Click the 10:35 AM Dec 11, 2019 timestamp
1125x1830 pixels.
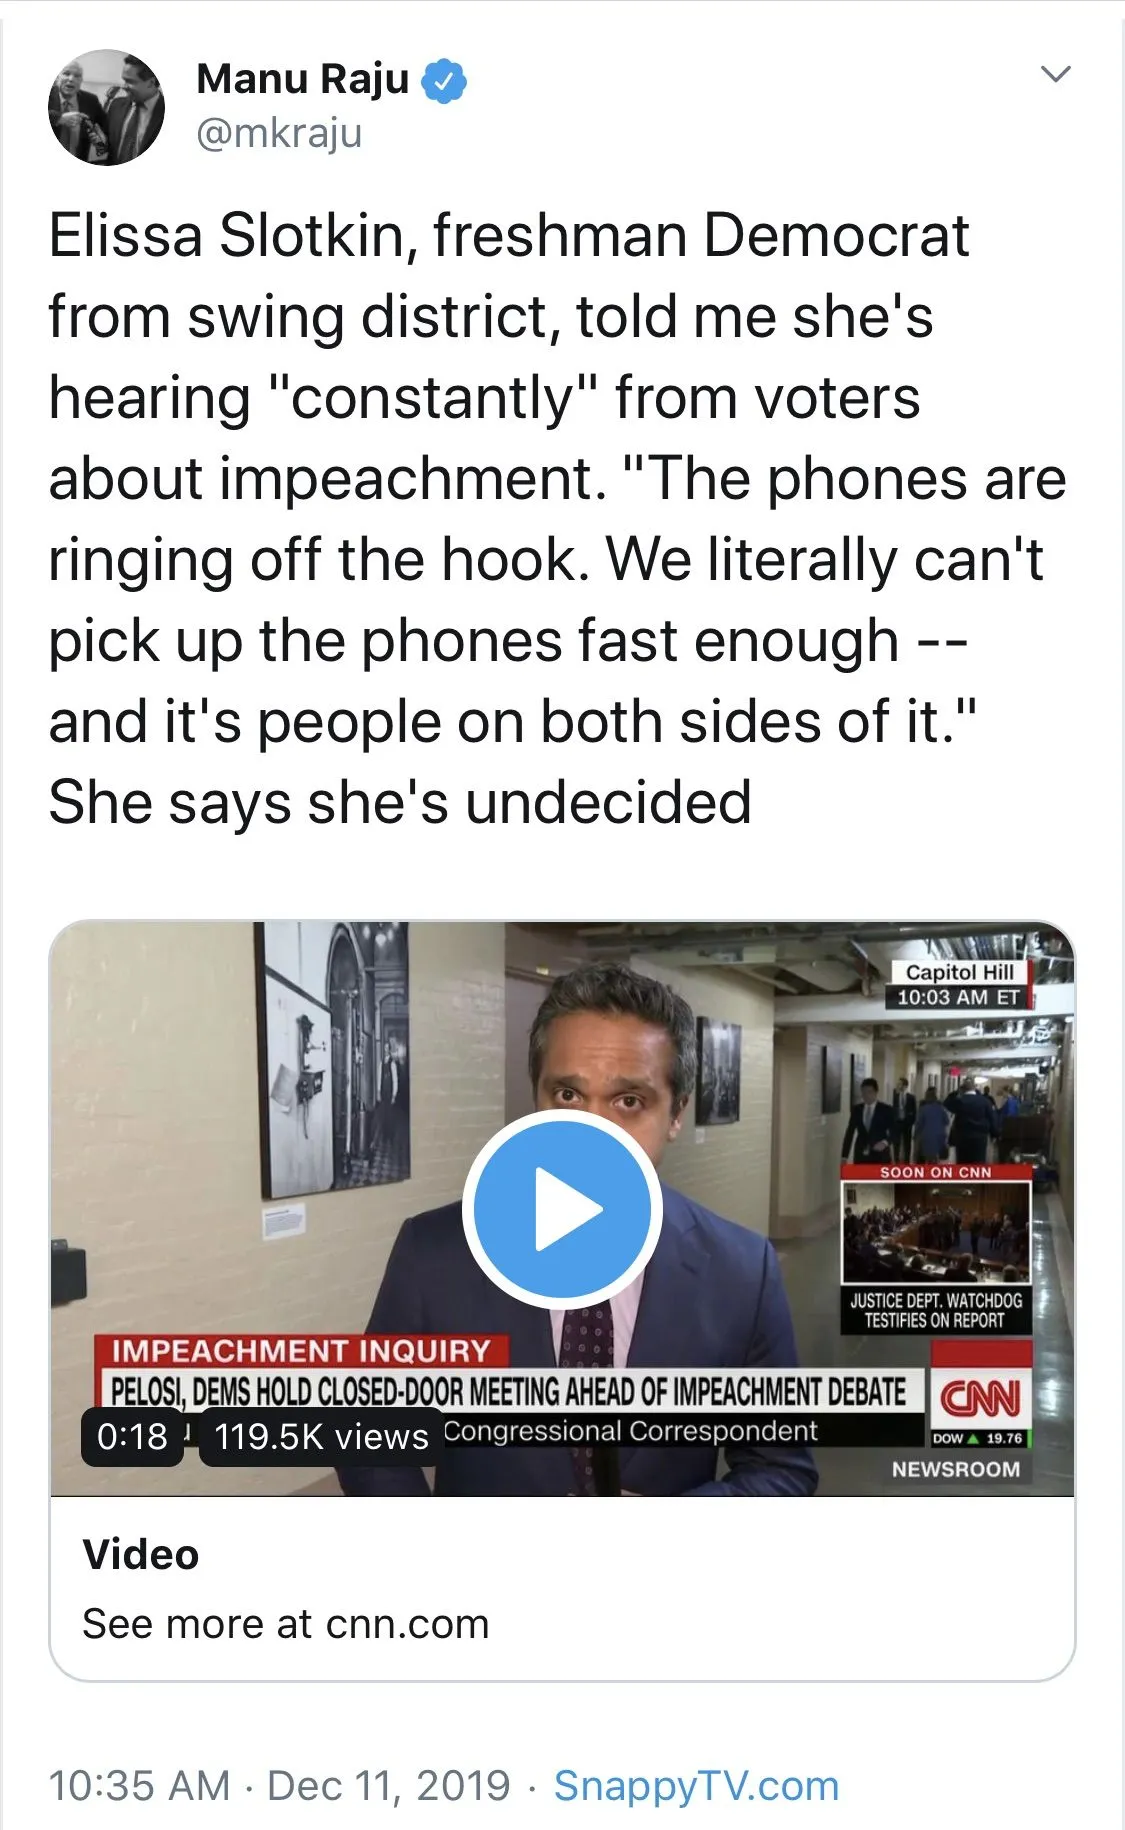(279, 1785)
